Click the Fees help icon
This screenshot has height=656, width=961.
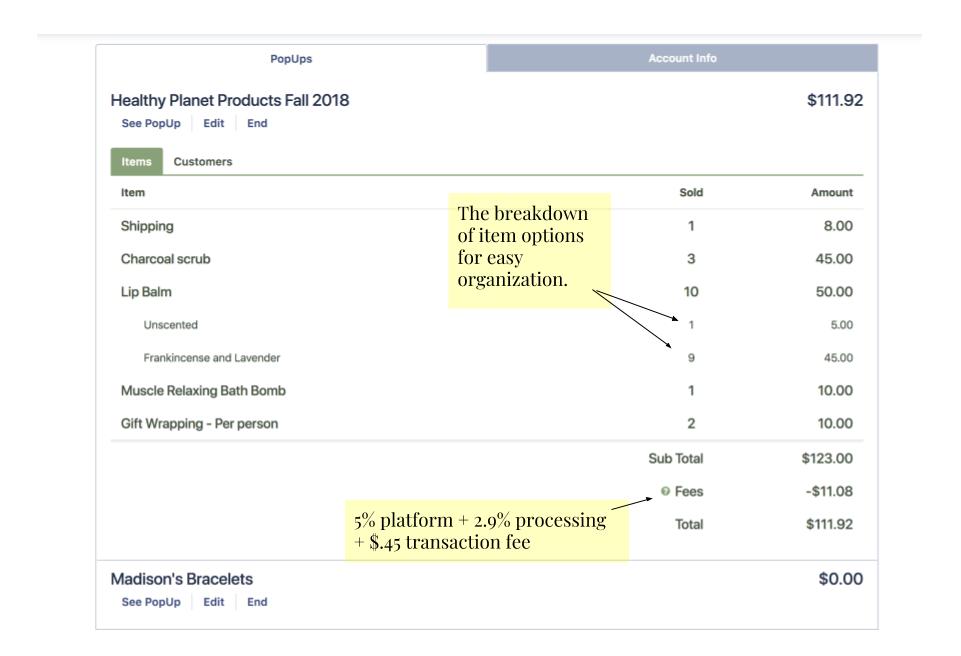[x=665, y=491]
